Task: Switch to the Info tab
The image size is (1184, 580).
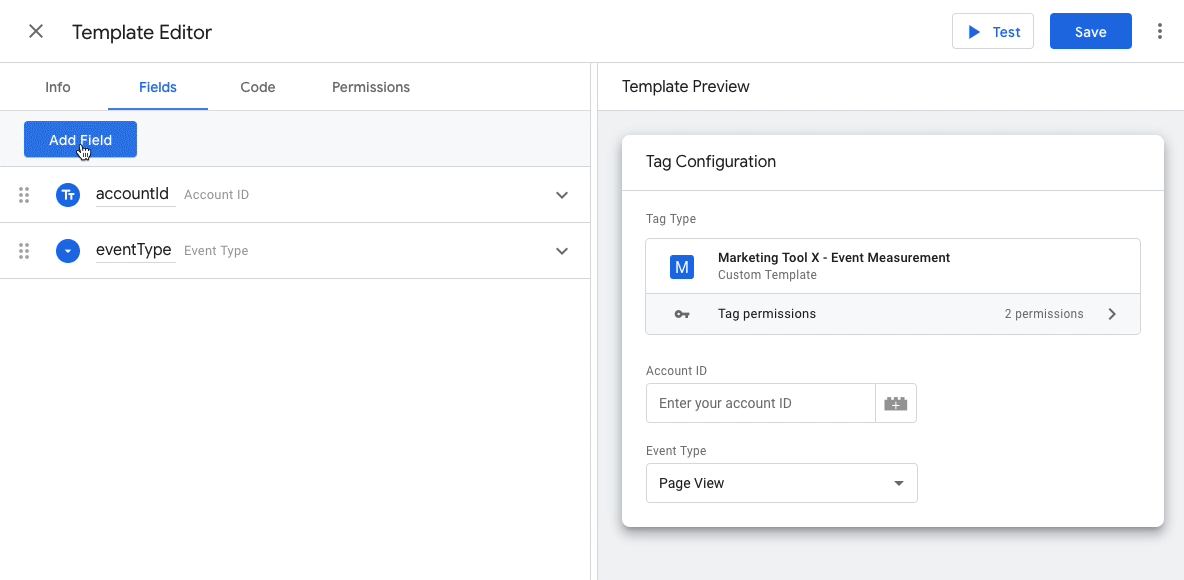Action: [x=57, y=87]
